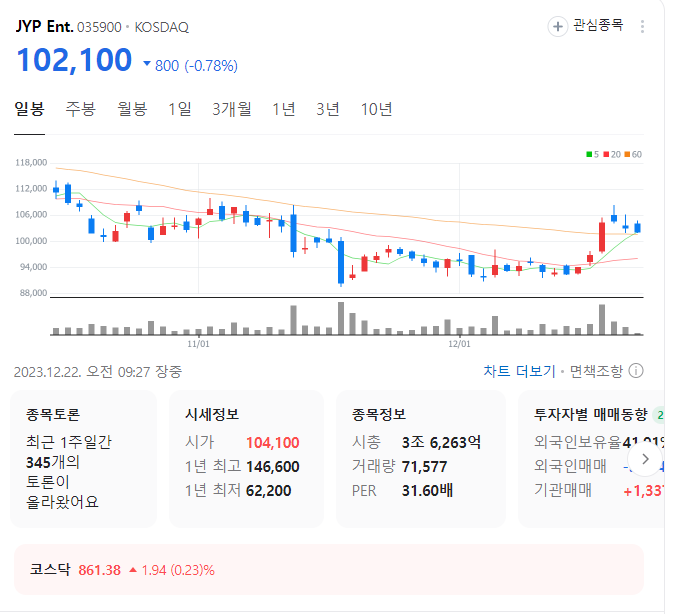The height and width of the screenshot is (614, 676).
Task: Click the green 5-day moving average legend
Action: pos(592,154)
